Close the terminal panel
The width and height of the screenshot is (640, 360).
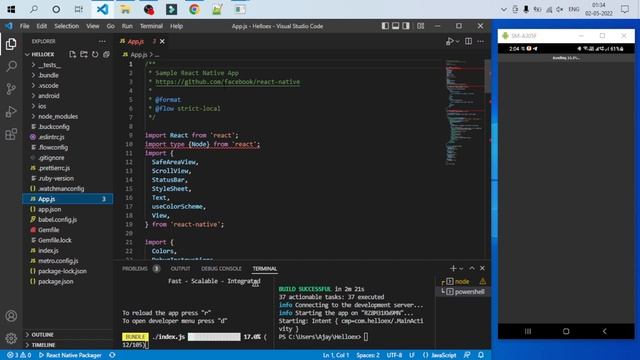482,268
